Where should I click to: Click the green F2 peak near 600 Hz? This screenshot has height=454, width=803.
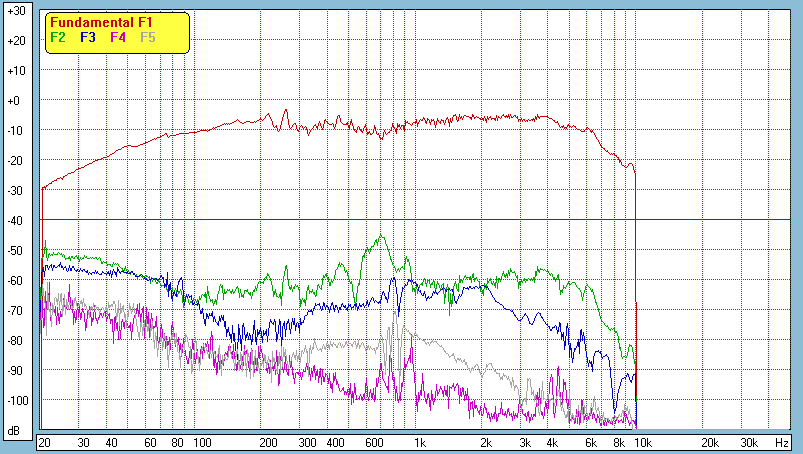pos(381,236)
